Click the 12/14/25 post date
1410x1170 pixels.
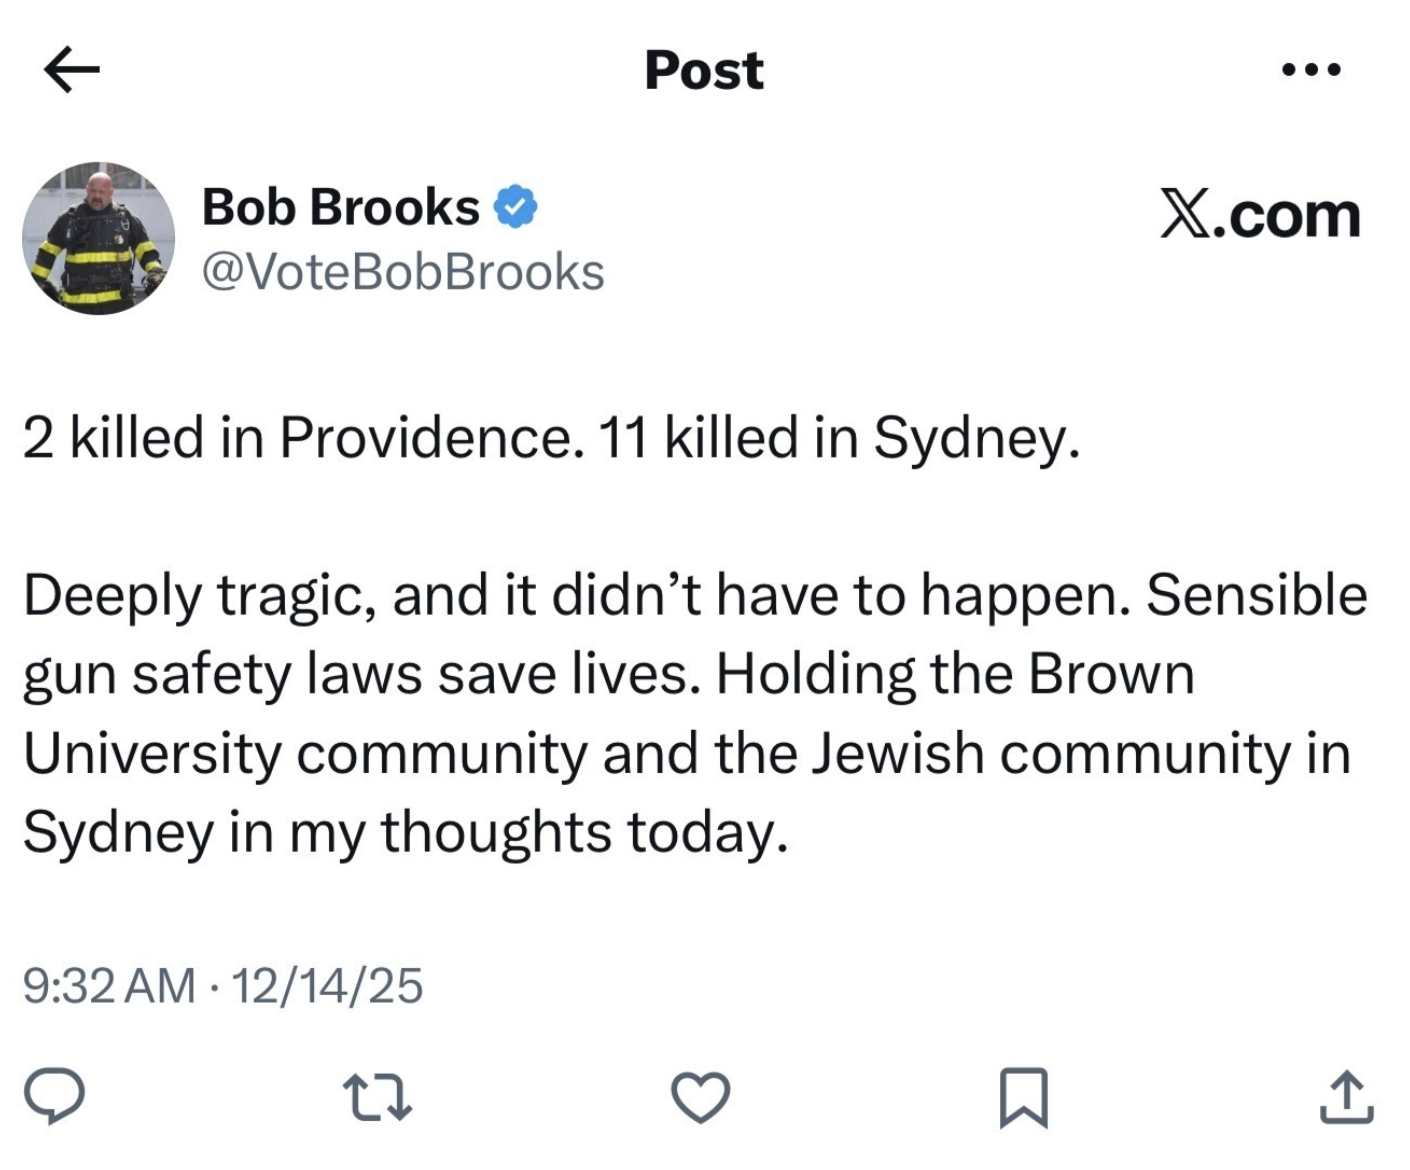coord(327,985)
